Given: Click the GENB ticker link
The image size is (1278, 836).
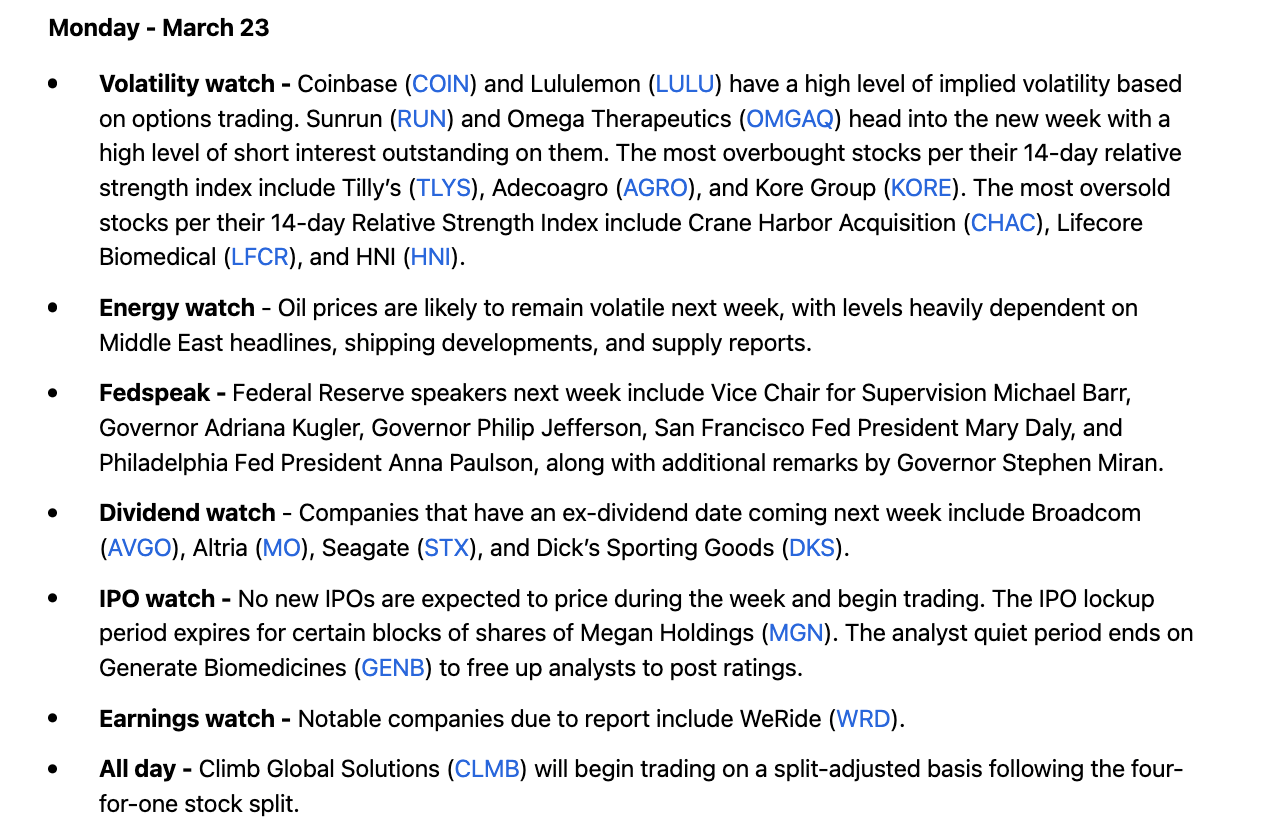Looking at the screenshot, I should [393, 668].
